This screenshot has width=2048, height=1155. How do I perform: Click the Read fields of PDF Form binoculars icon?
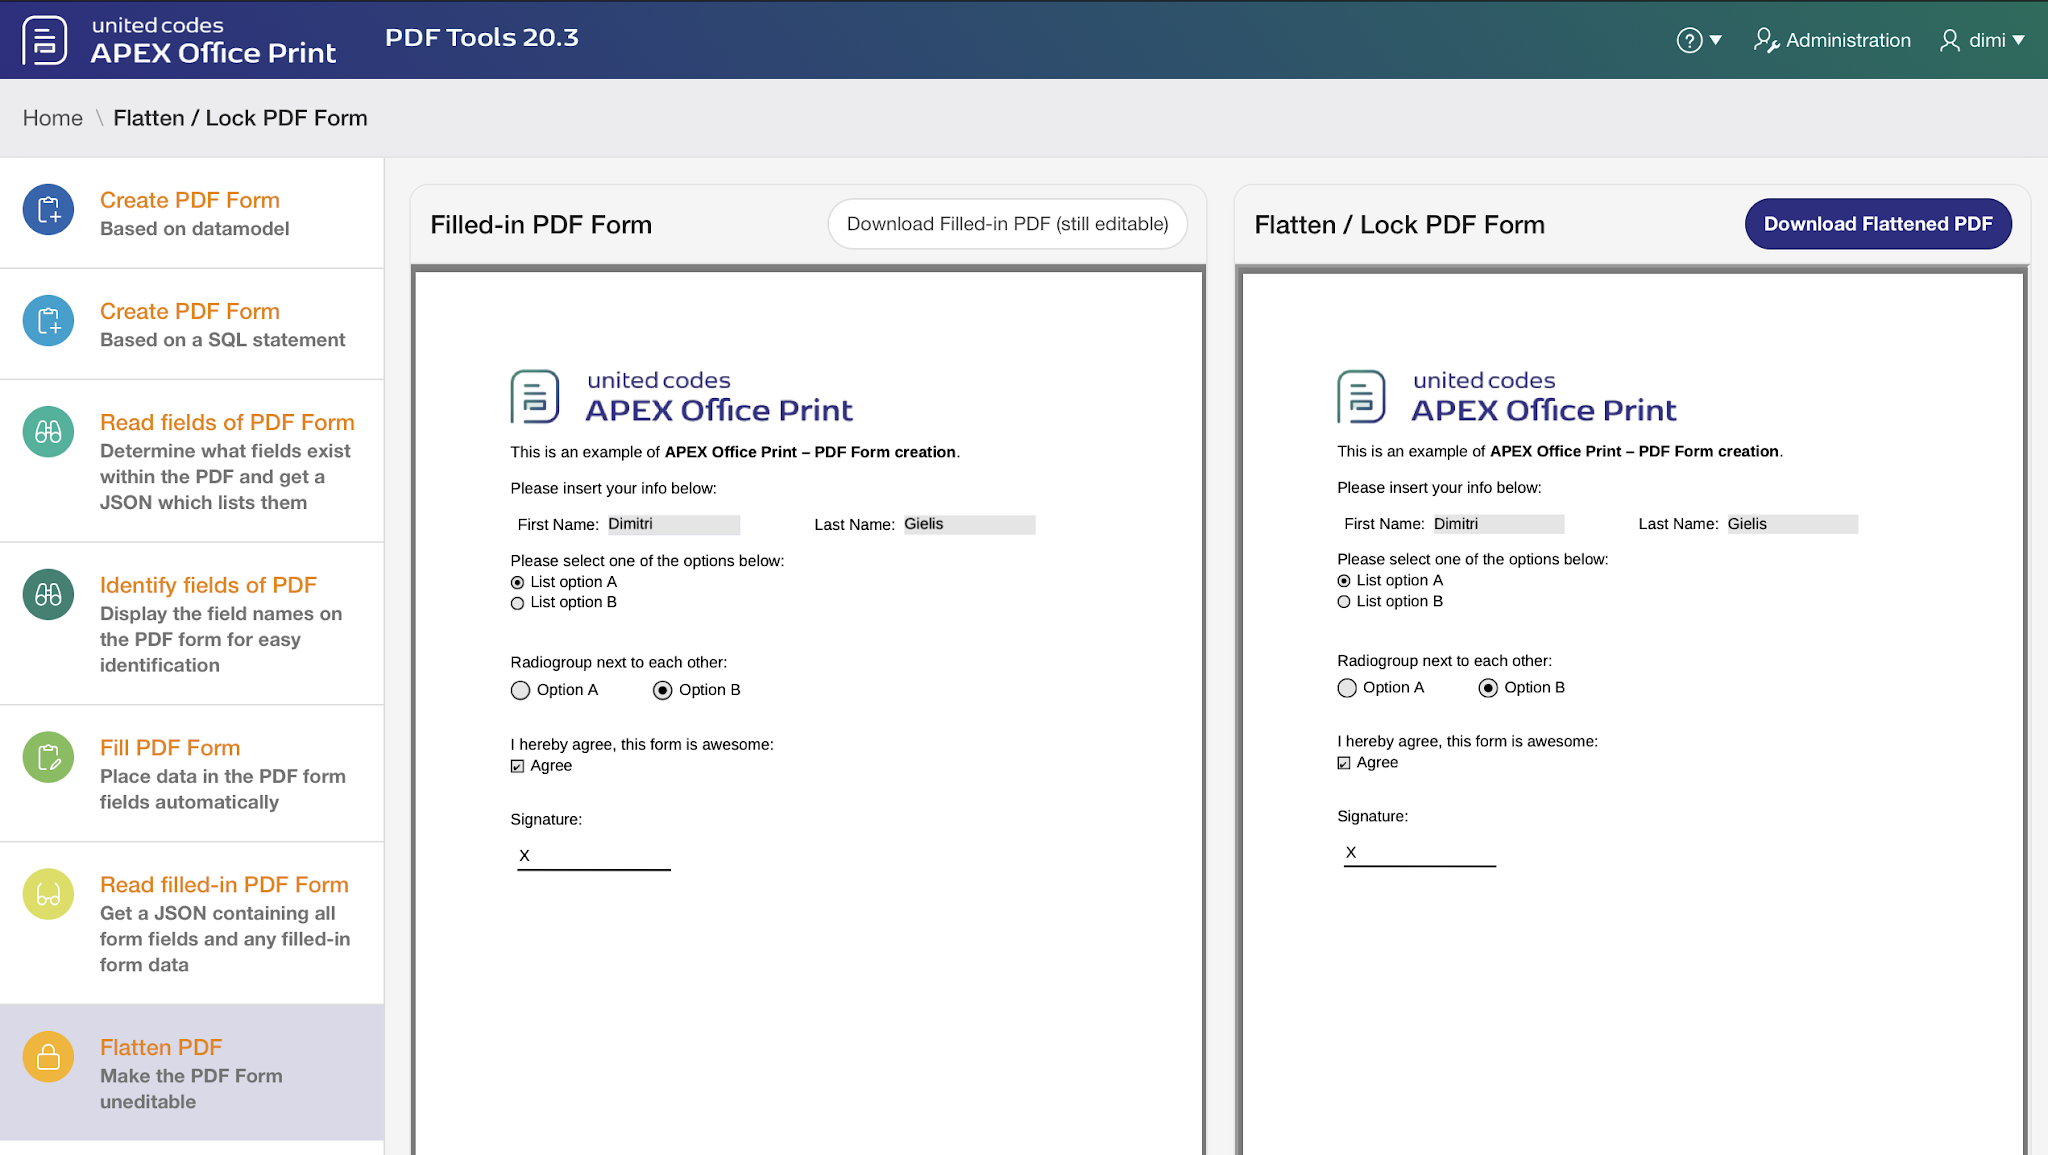click(48, 432)
